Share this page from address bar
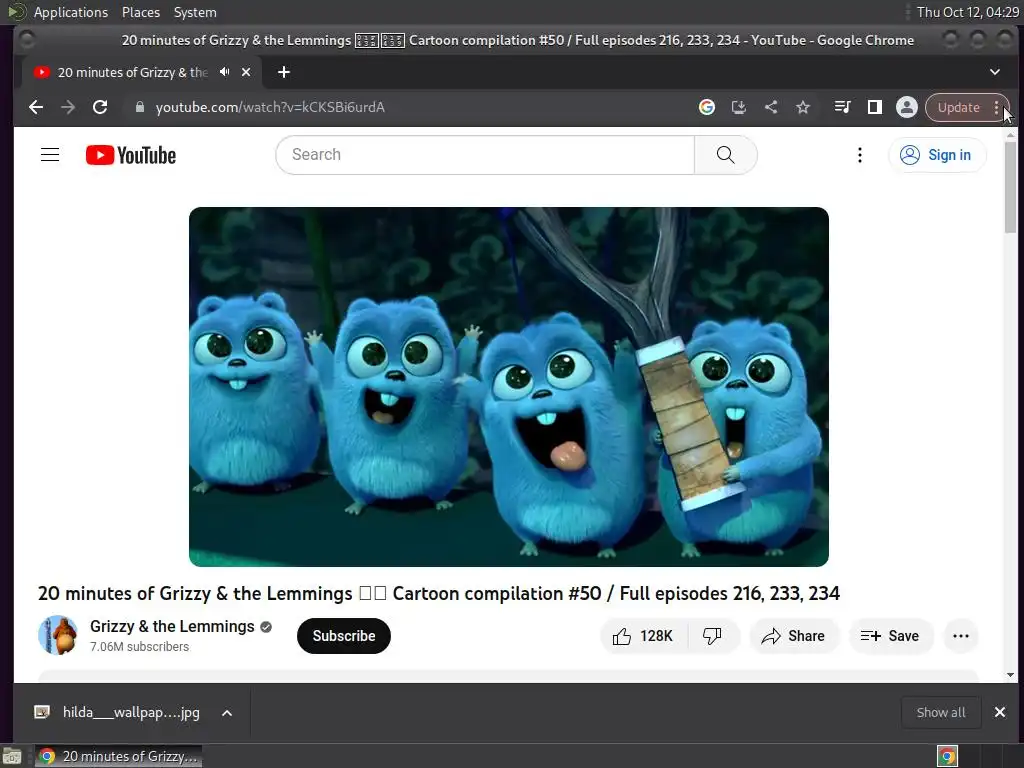This screenshot has height=768, width=1024. (x=771, y=107)
